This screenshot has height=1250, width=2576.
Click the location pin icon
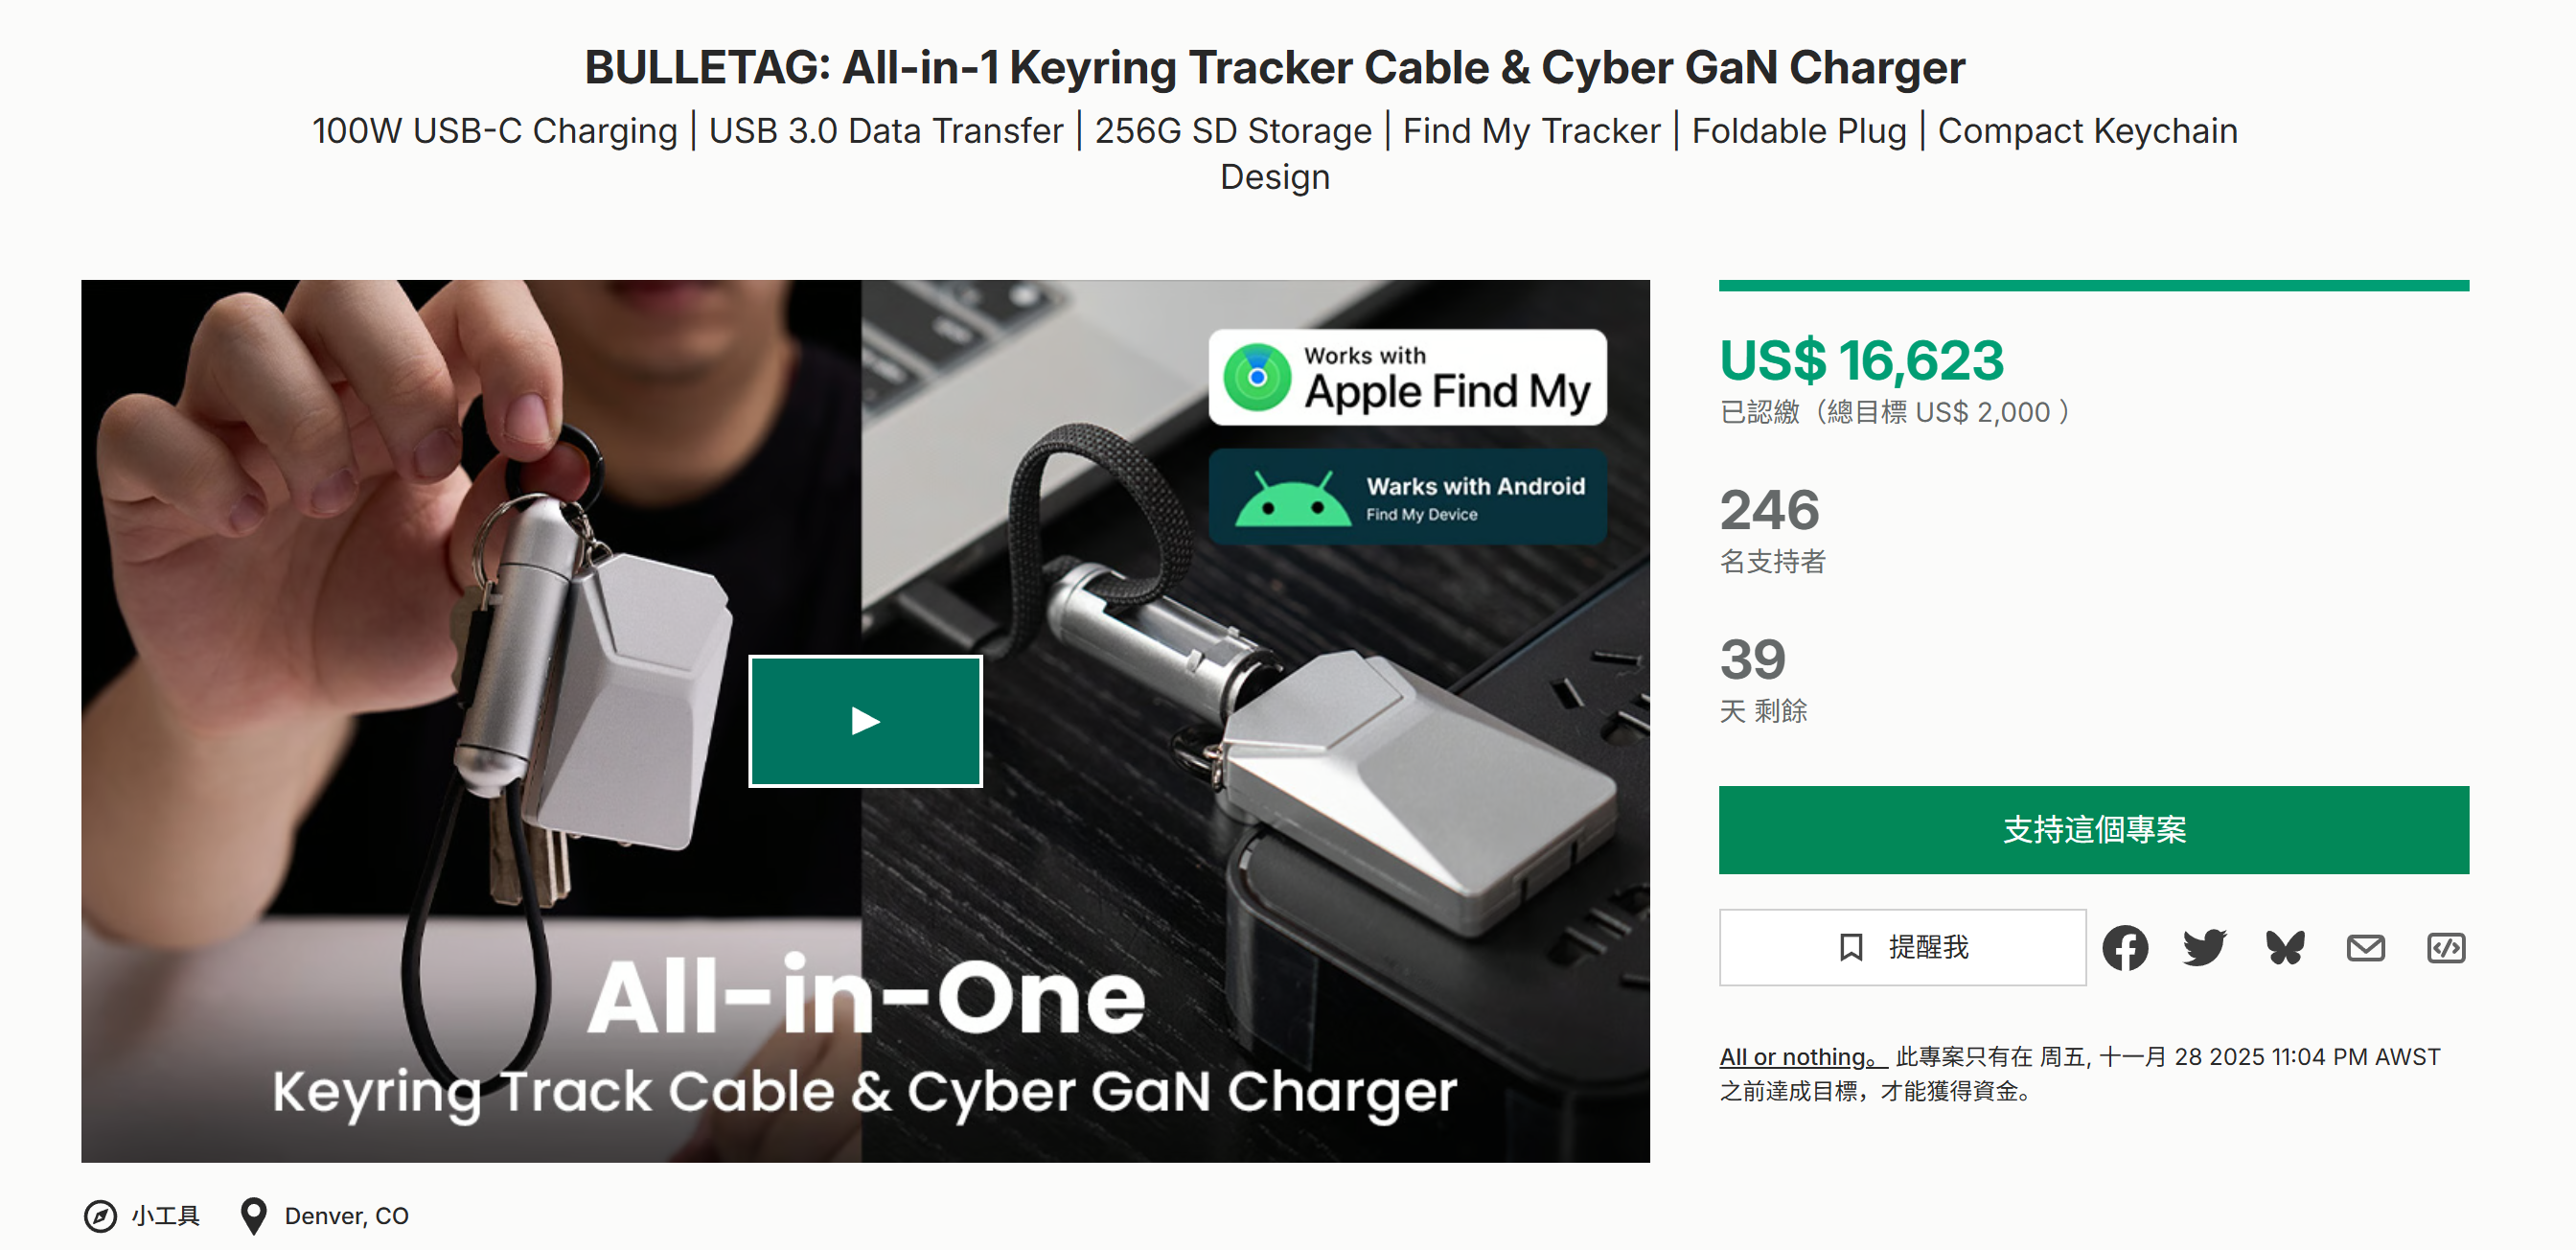(254, 1215)
